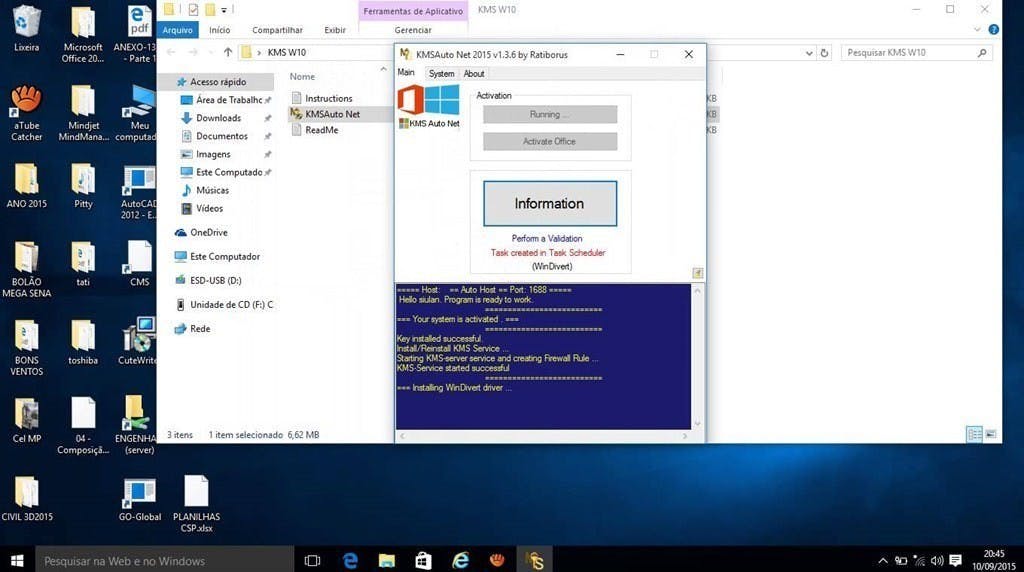Select OneDrive in the navigation pane
This screenshot has width=1024, height=572.
click(209, 232)
